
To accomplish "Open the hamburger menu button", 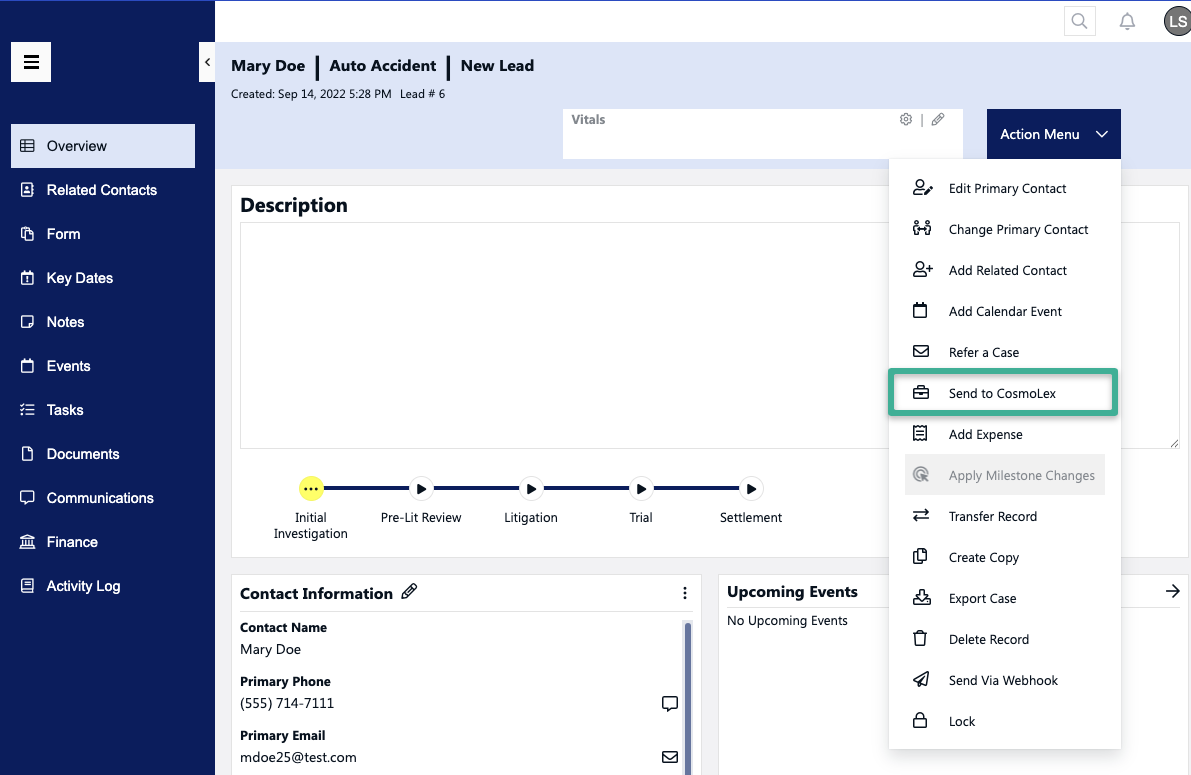I will pyautogui.click(x=31, y=62).
